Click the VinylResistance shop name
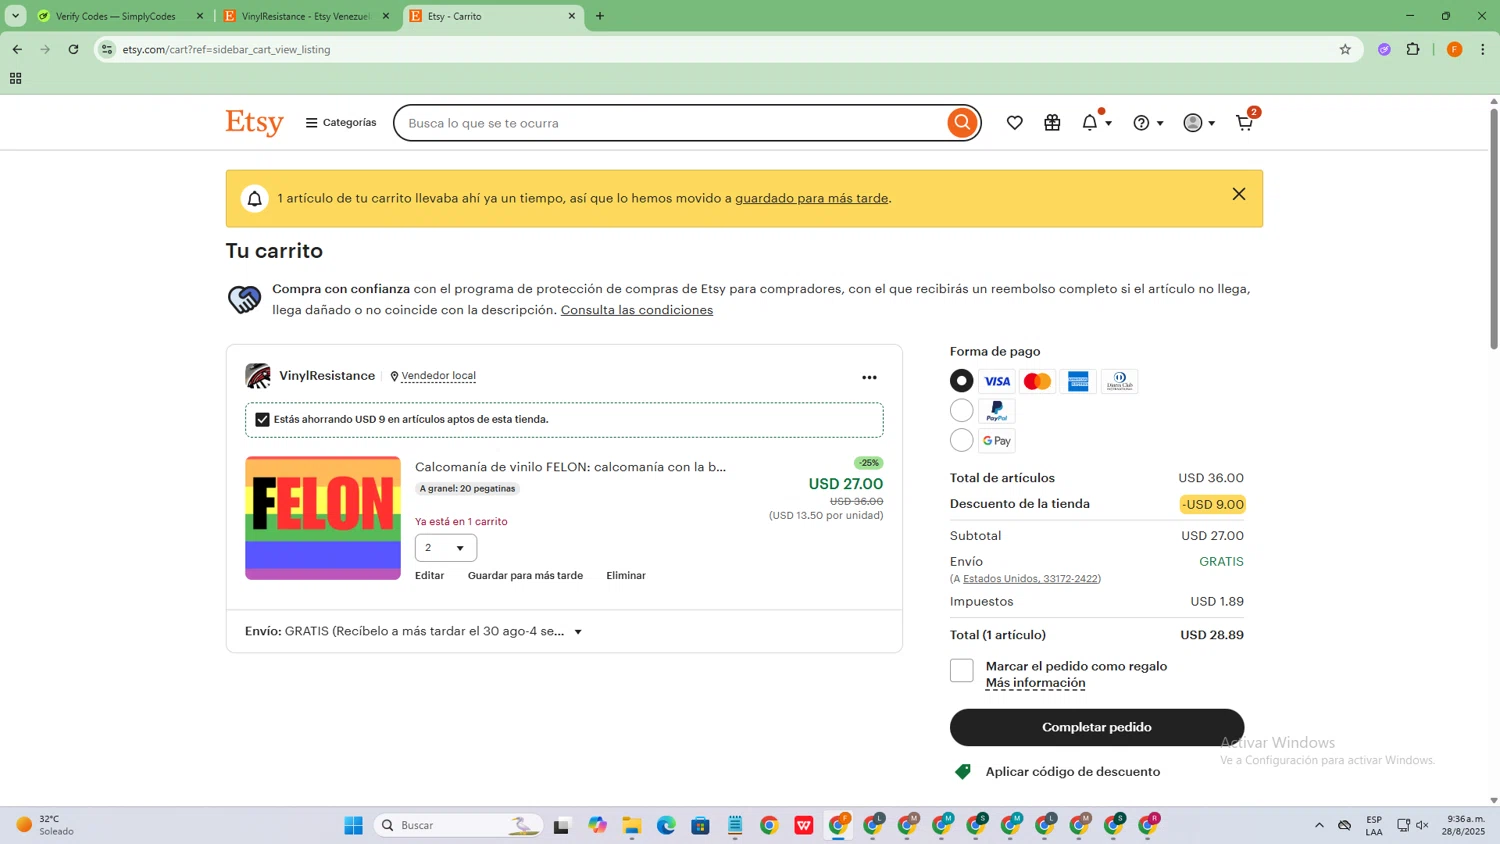 click(x=327, y=376)
